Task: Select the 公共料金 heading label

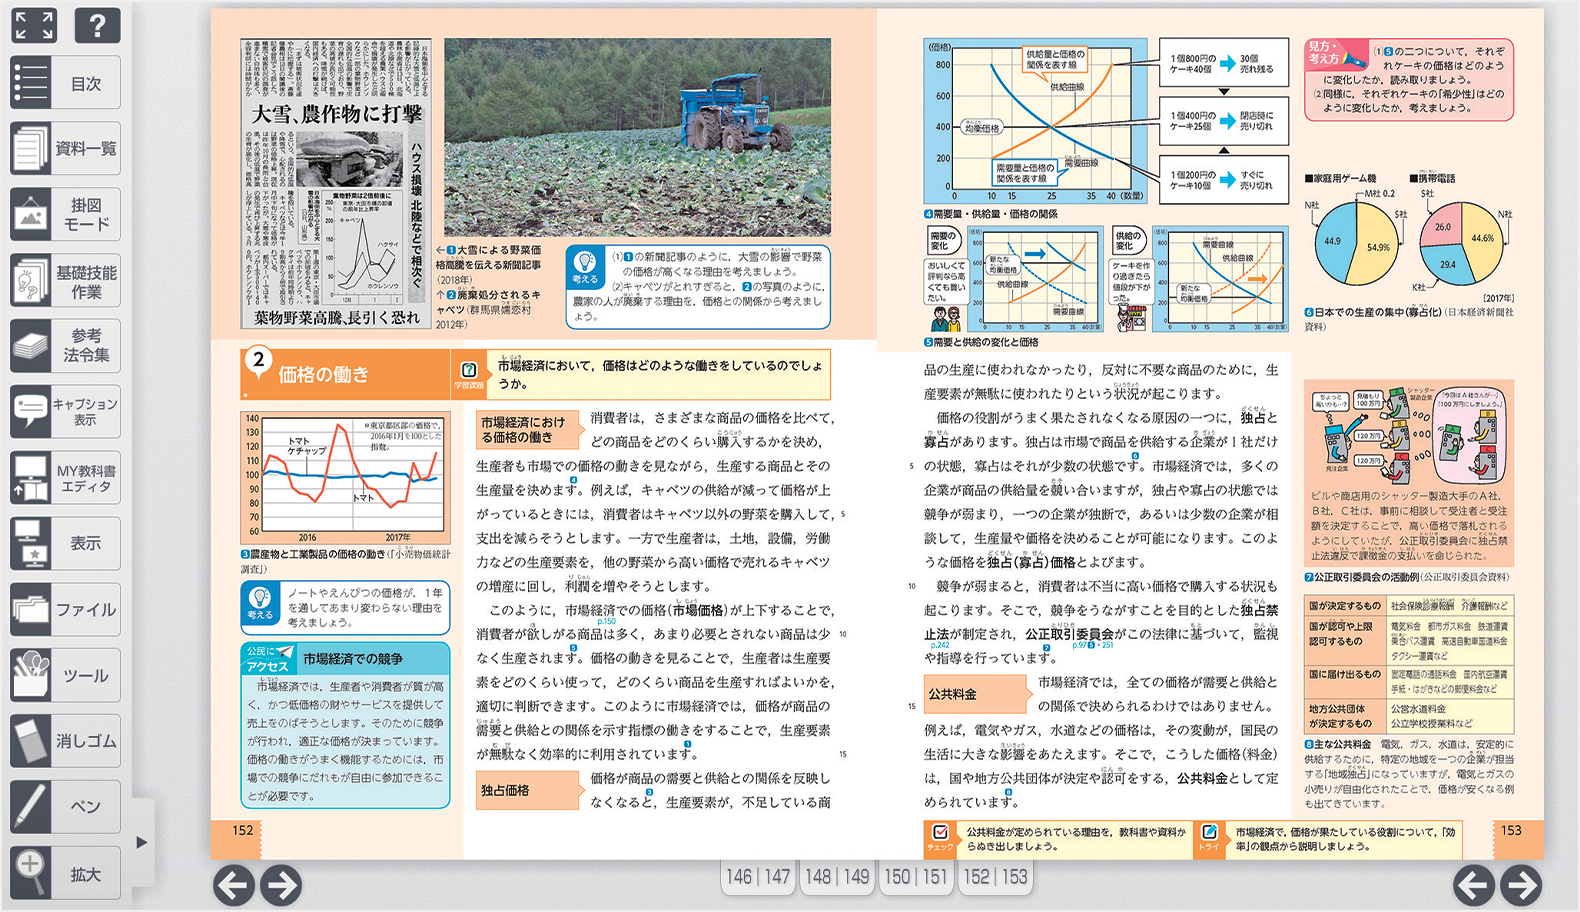Action: [975, 694]
